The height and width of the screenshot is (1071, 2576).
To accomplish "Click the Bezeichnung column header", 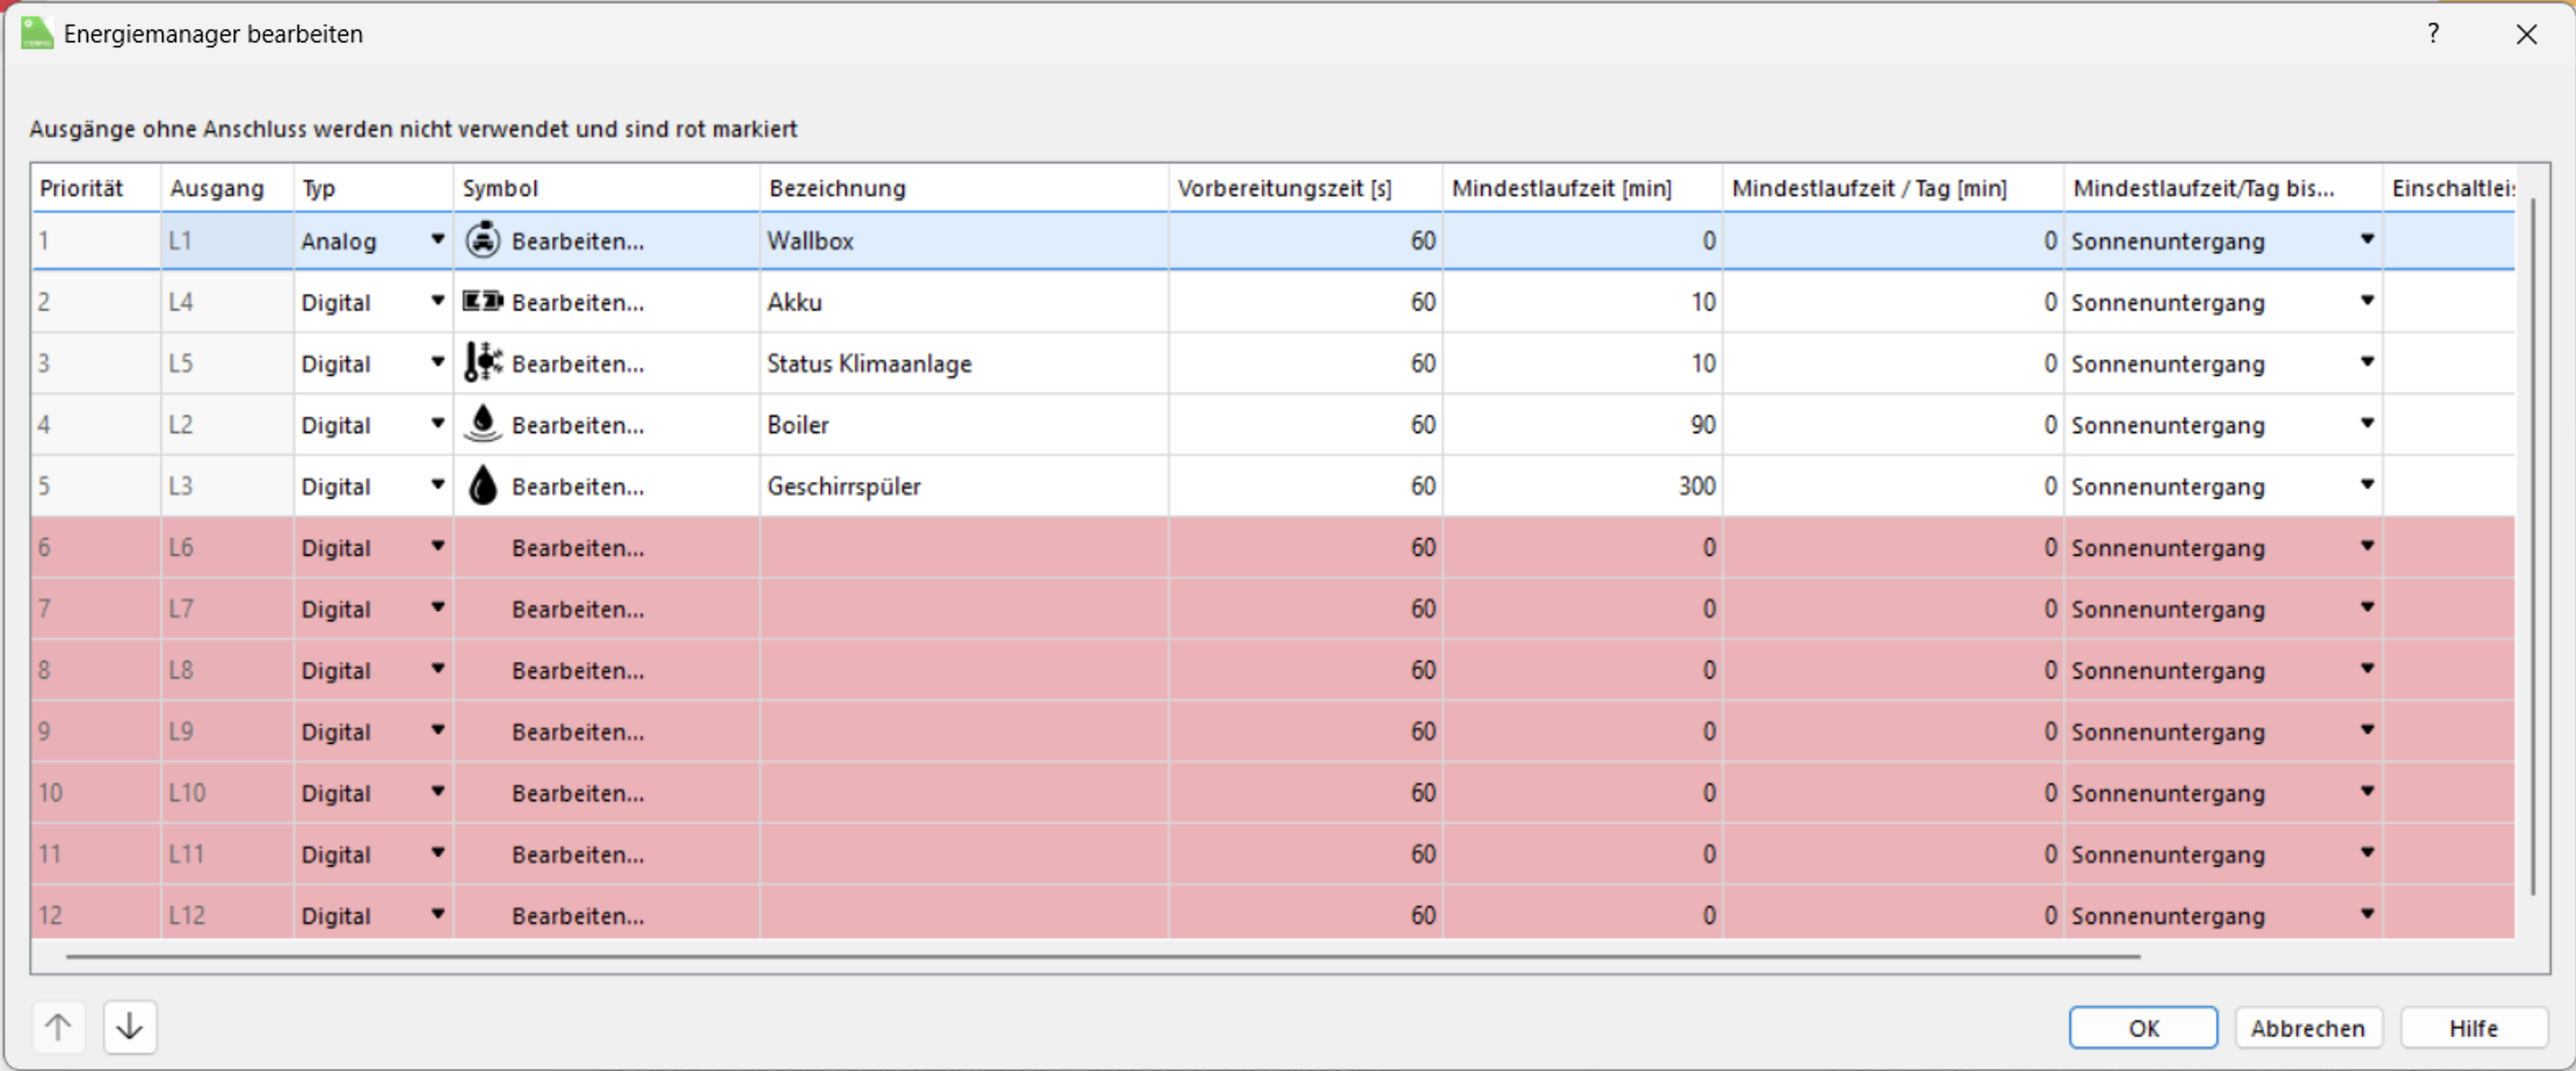I will pyautogui.click(x=837, y=188).
